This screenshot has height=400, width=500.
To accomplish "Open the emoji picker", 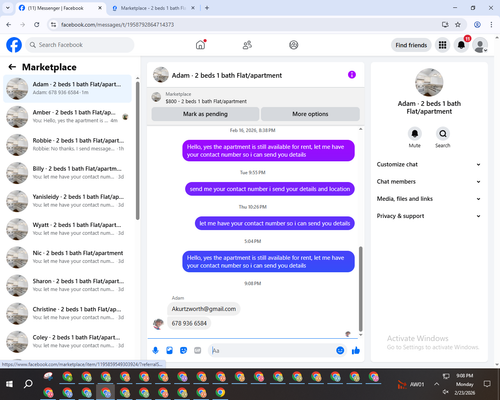I will 340,350.
